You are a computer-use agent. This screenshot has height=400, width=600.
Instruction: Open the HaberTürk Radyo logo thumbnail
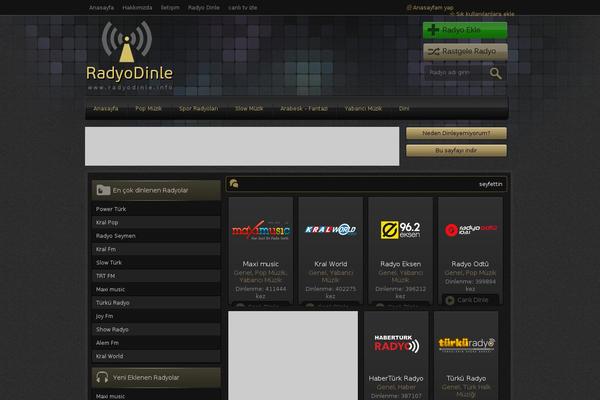[396, 344]
